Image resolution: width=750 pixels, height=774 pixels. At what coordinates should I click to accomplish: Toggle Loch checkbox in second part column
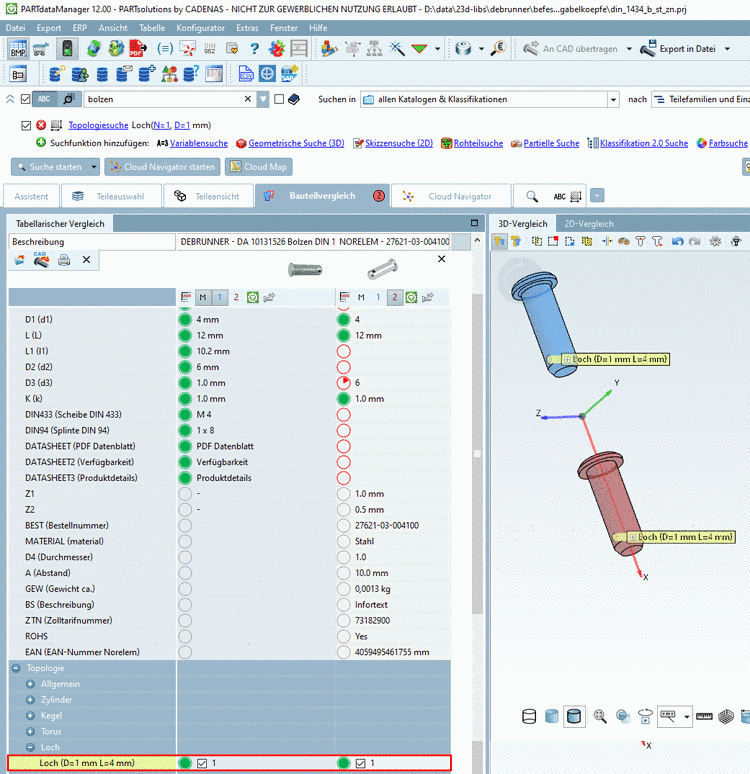(x=360, y=763)
